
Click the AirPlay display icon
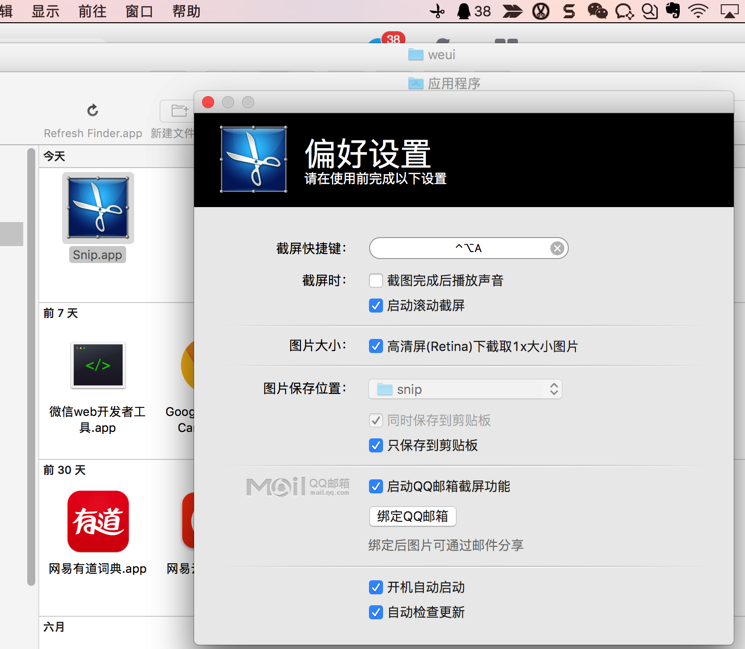pyautogui.click(x=729, y=11)
